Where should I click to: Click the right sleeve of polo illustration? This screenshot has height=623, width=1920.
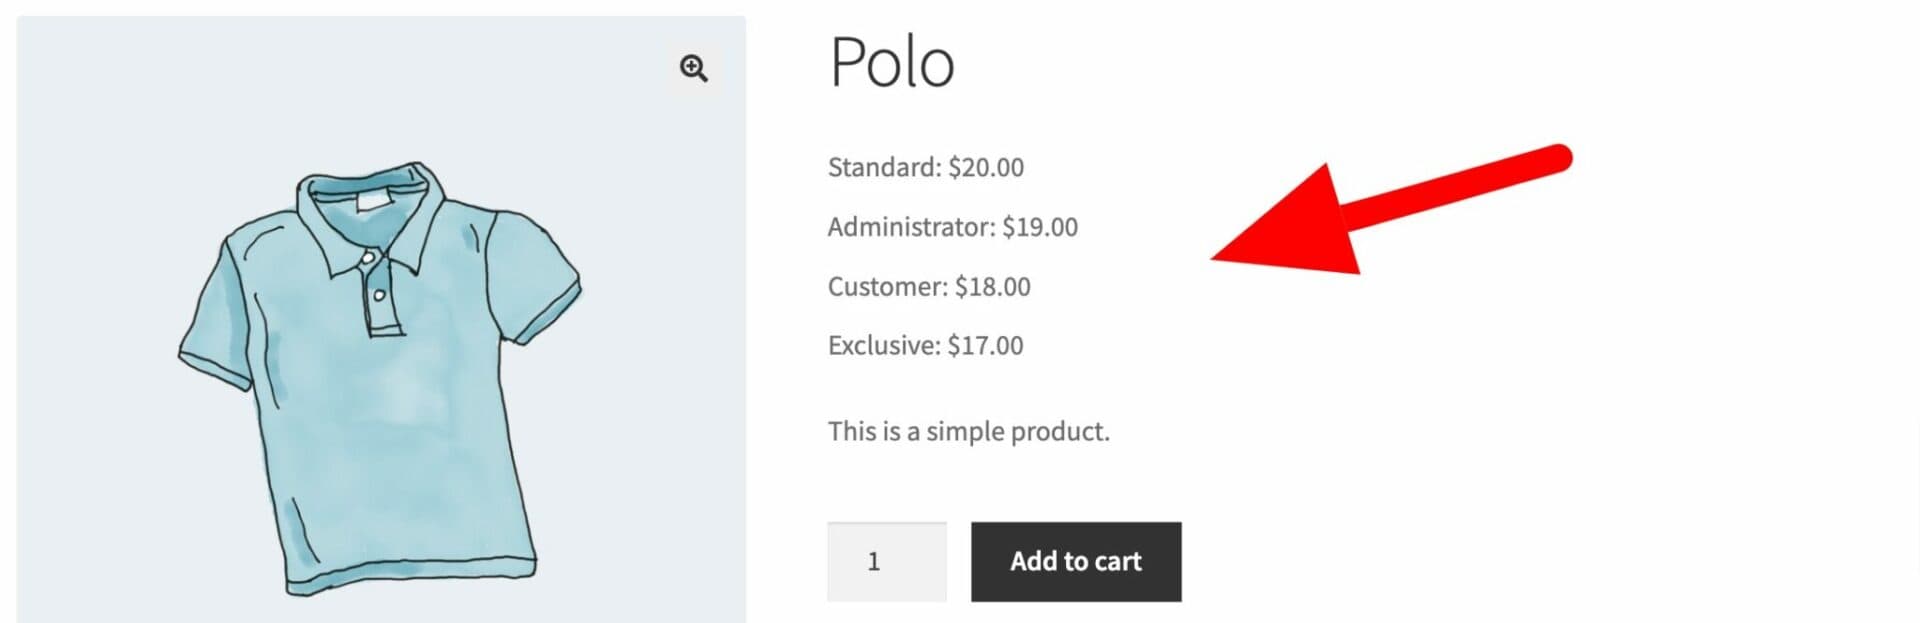[x=535, y=280]
